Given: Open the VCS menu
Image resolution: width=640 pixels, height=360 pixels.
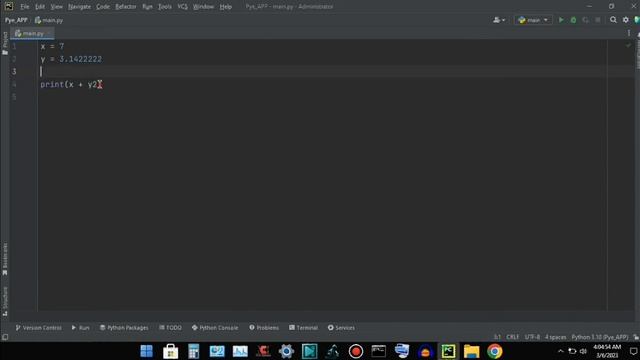Looking at the screenshot, I should click(182, 7).
